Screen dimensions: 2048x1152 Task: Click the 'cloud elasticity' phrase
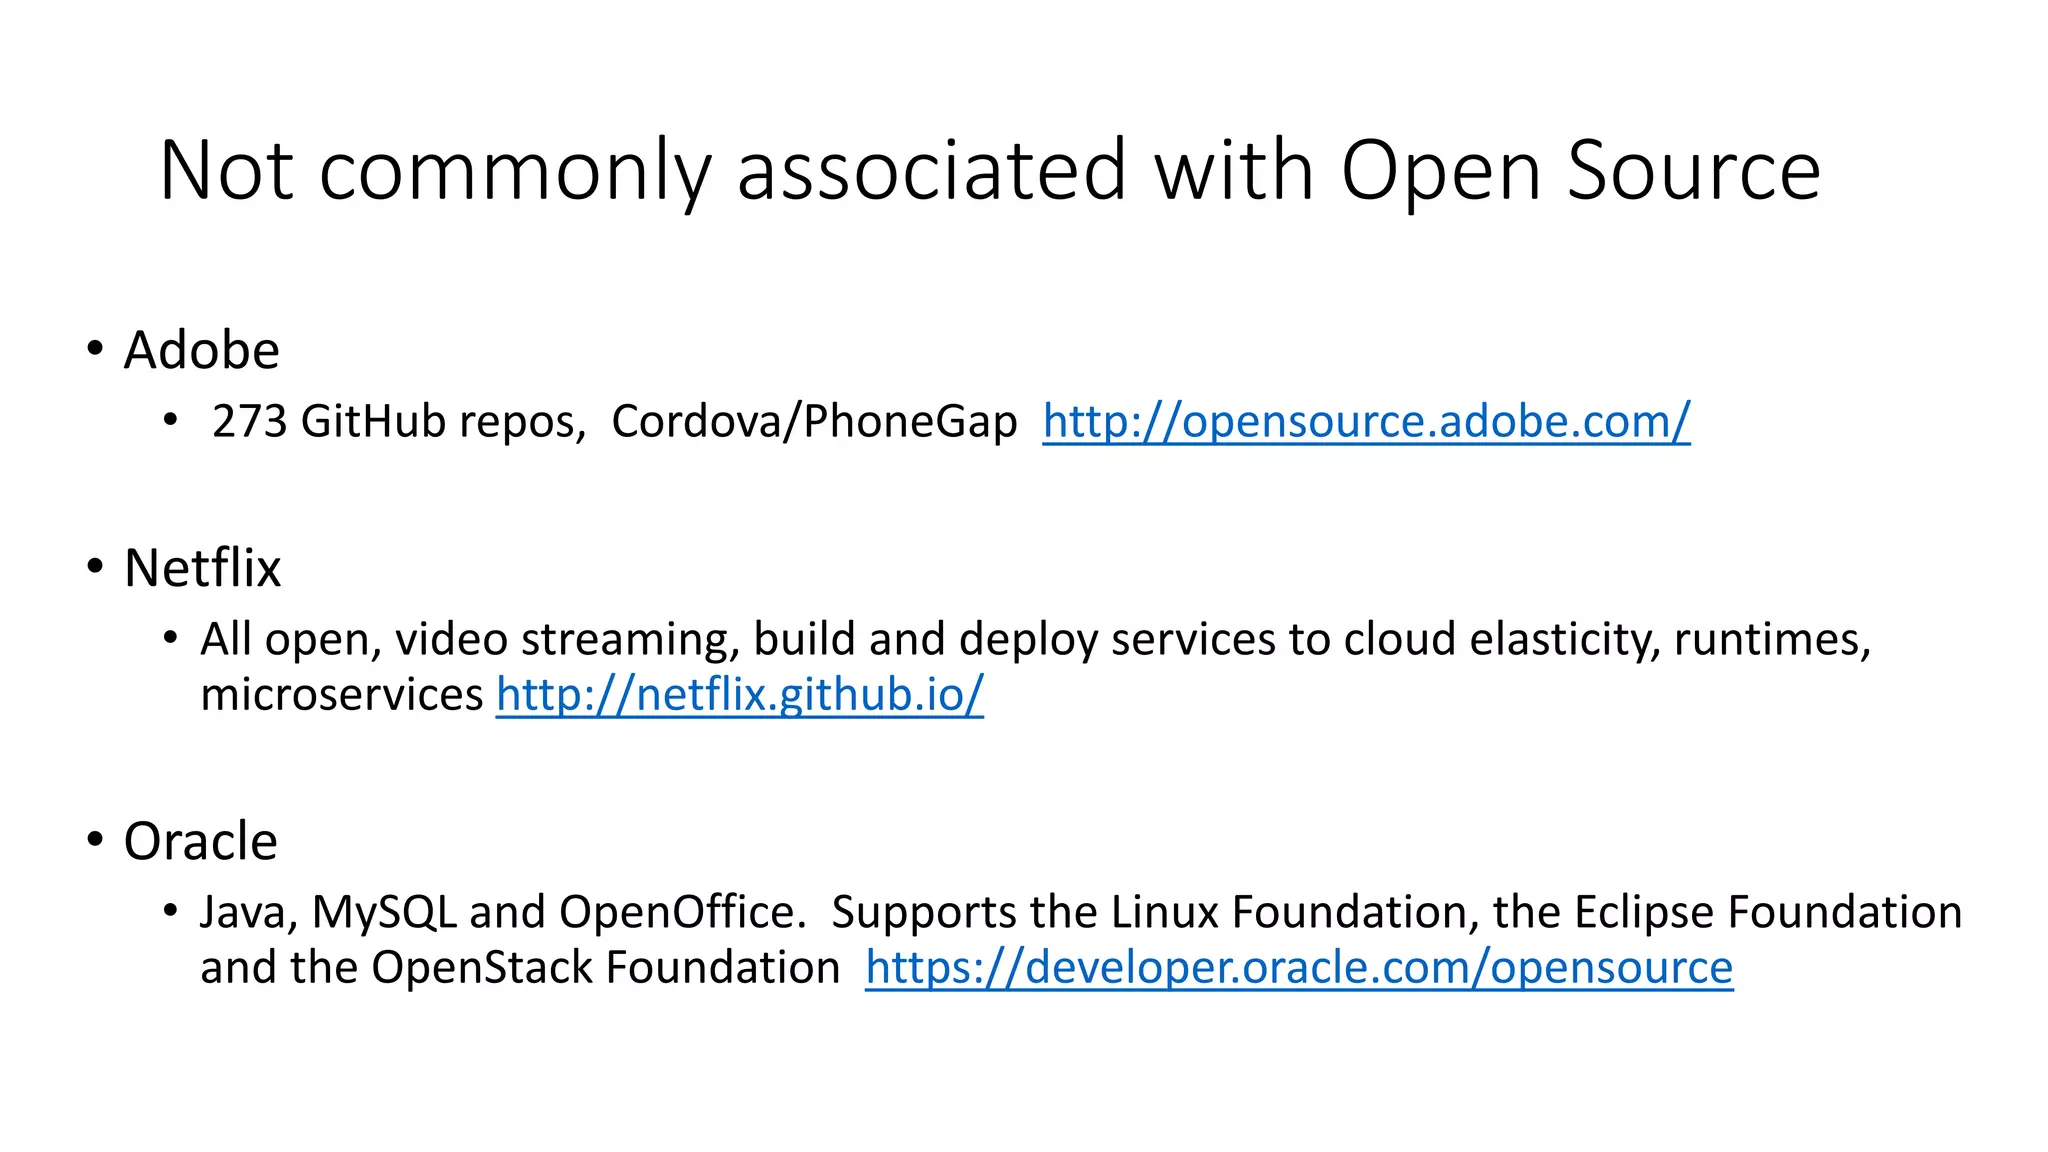pyautogui.click(x=1501, y=639)
